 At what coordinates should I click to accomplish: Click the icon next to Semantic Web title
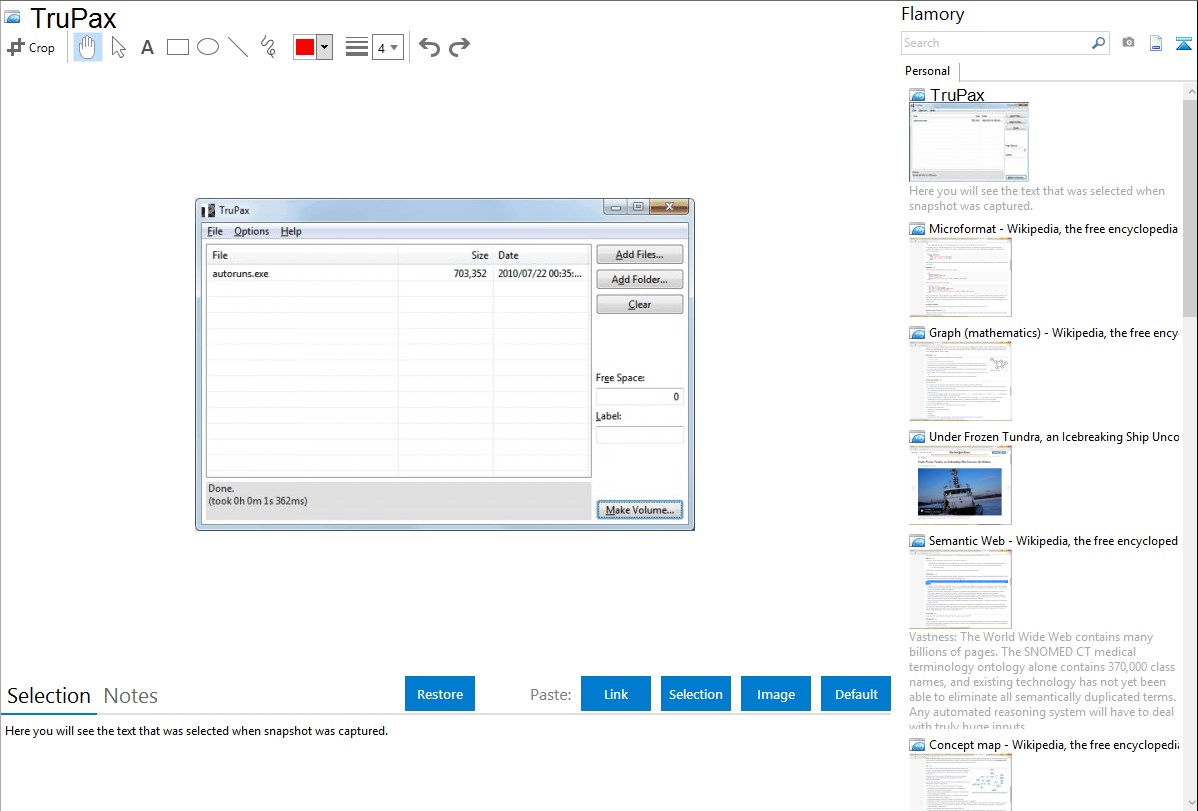pyautogui.click(x=918, y=541)
